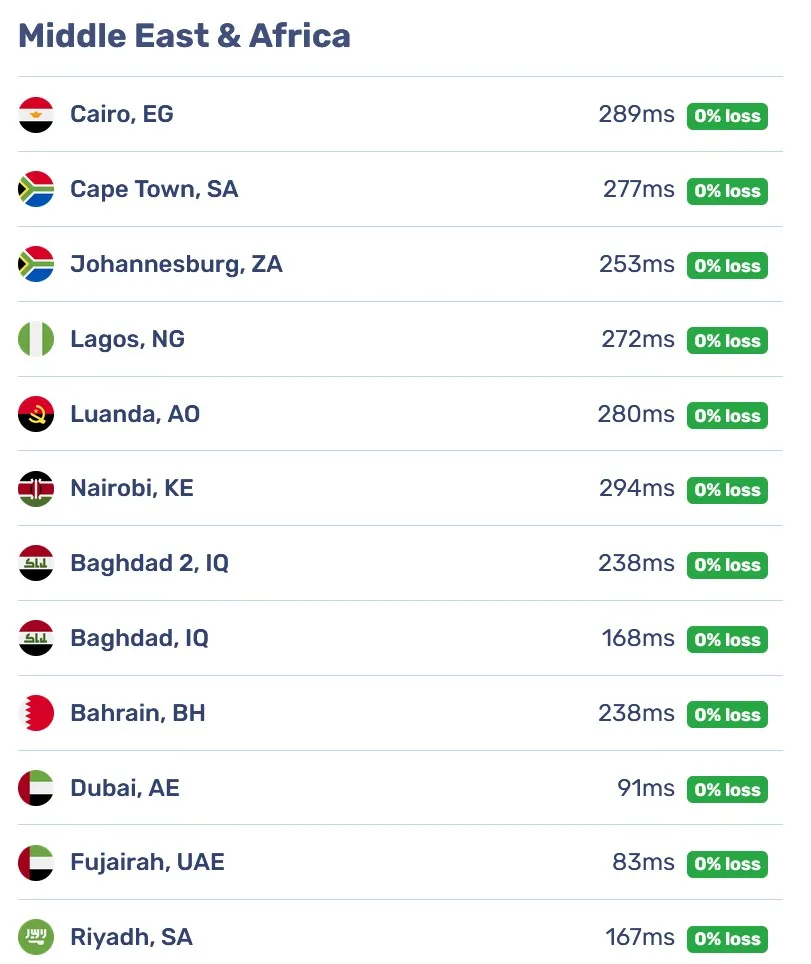This screenshot has width=811, height=964.
Task: Click the Nigeria flag icon for Lagos
Action: [x=36, y=339]
